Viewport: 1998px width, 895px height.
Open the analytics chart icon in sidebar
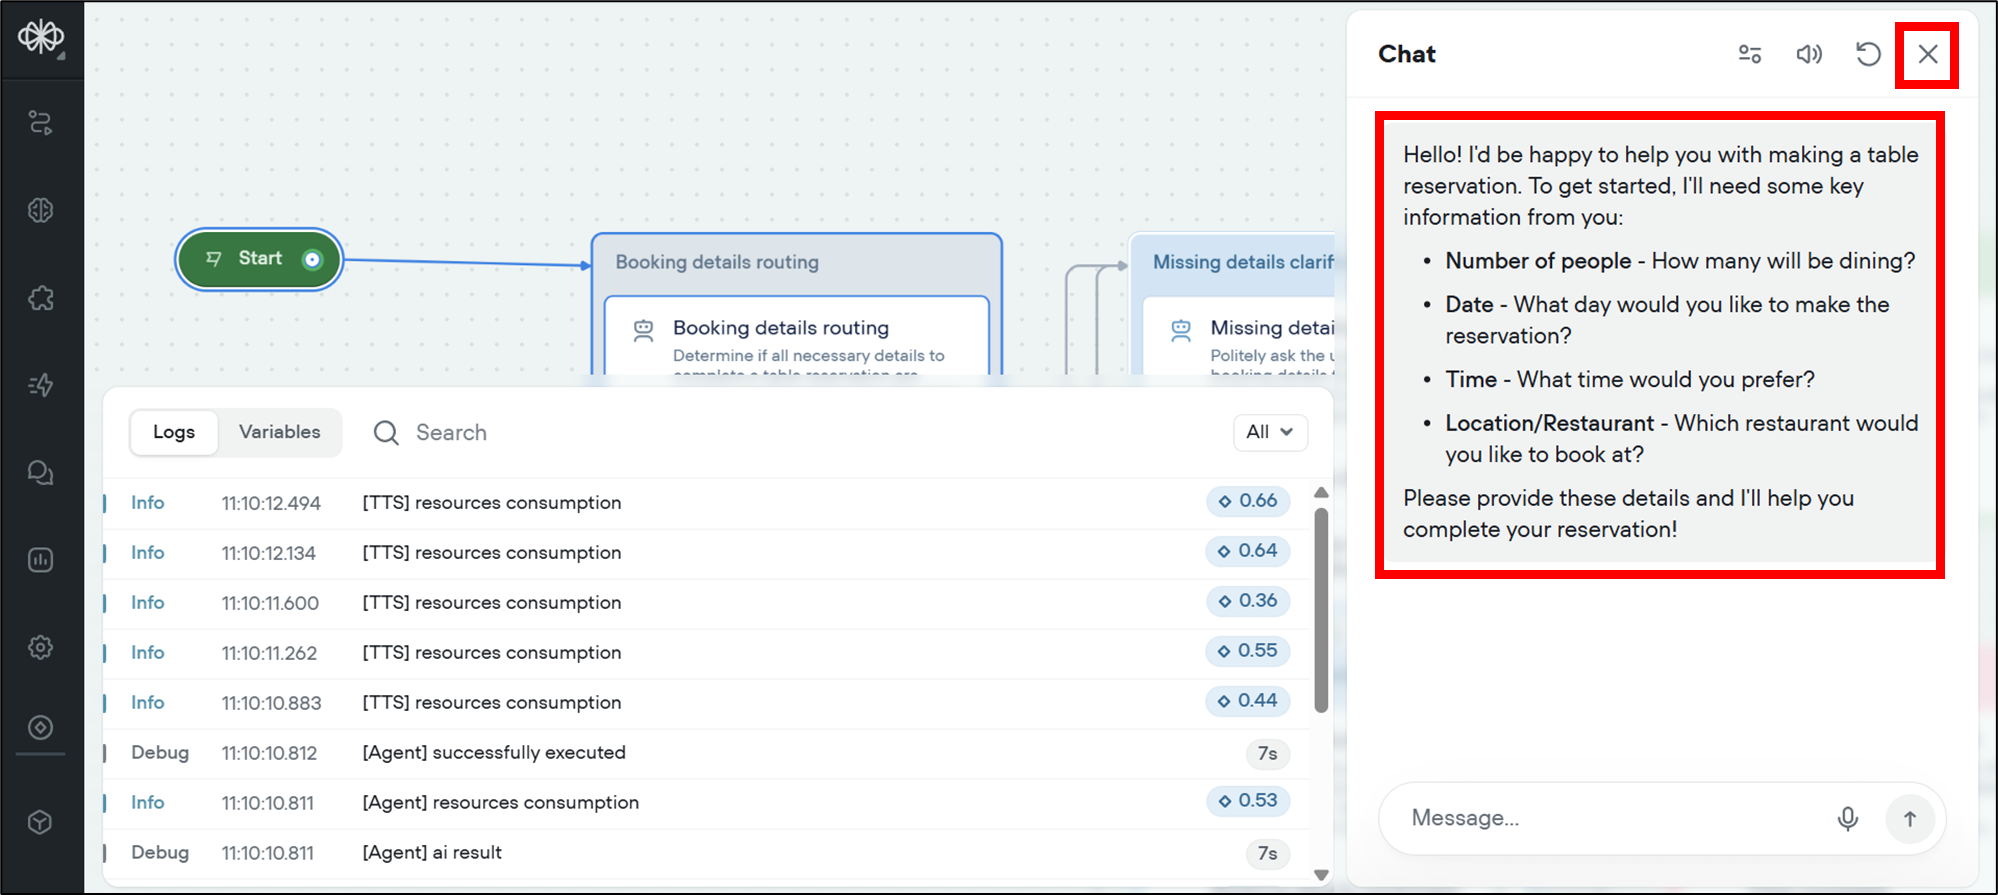41,560
